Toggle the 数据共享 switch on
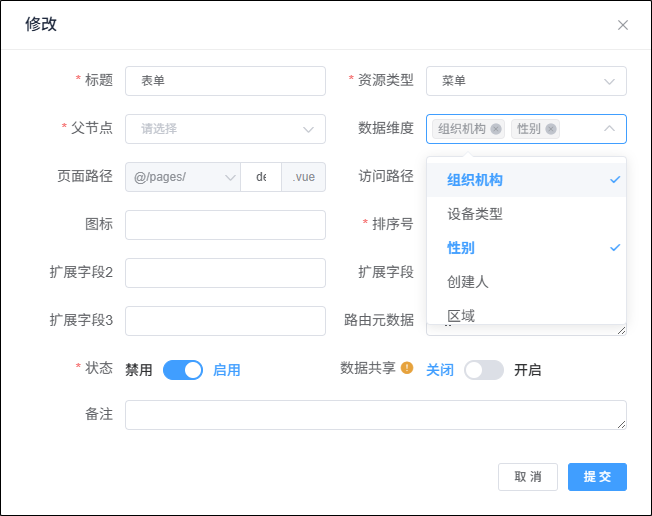This screenshot has height=516, width=652. [484, 370]
